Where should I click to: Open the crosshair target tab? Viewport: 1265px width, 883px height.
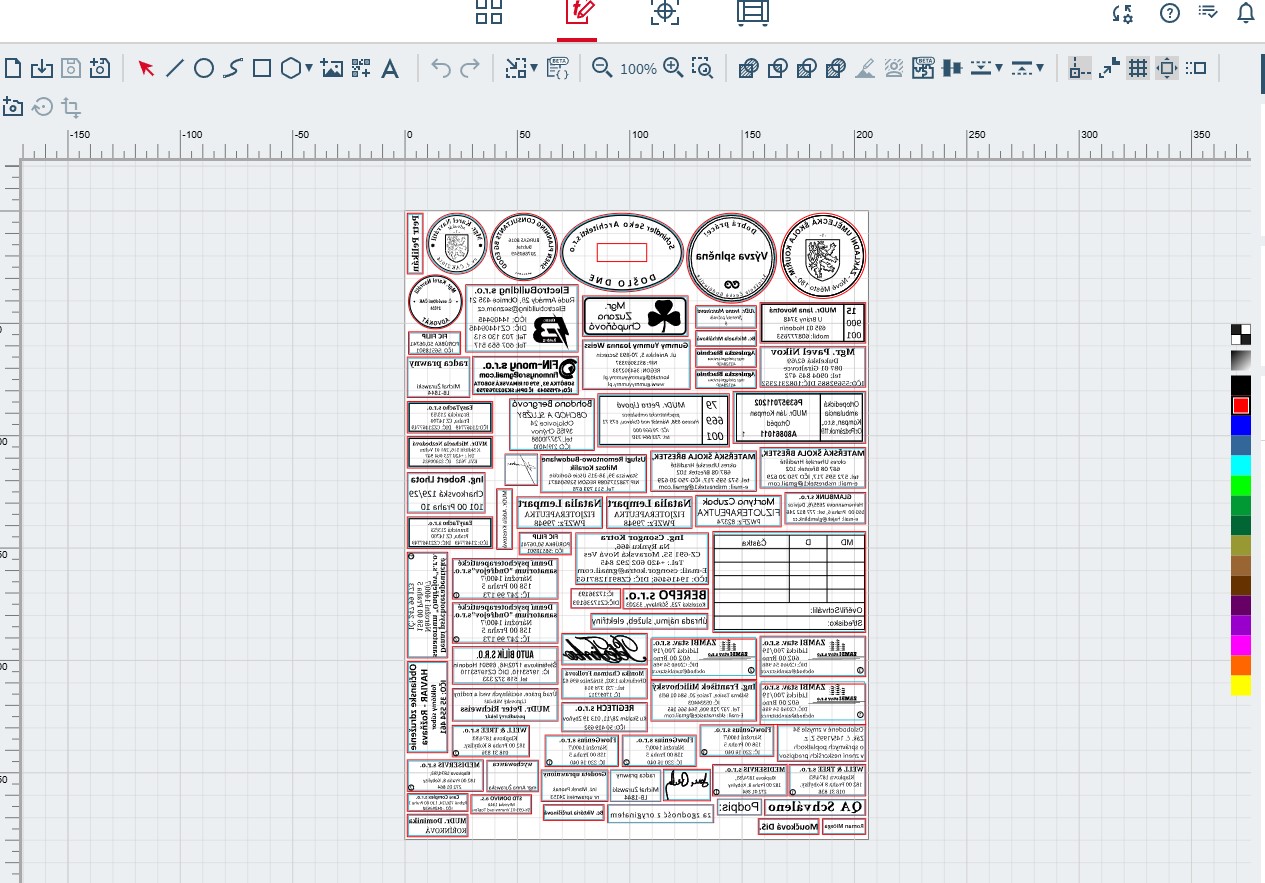click(664, 13)
